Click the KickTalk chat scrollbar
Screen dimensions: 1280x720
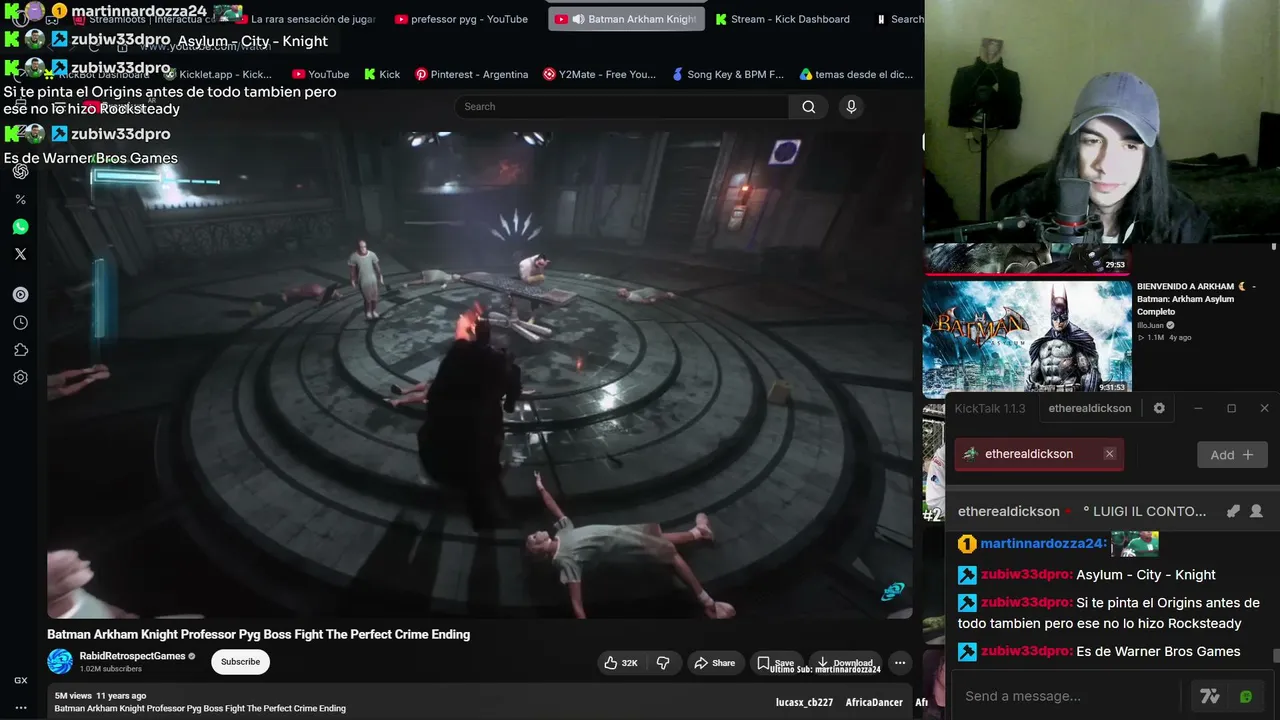(x=1275, y=656)
